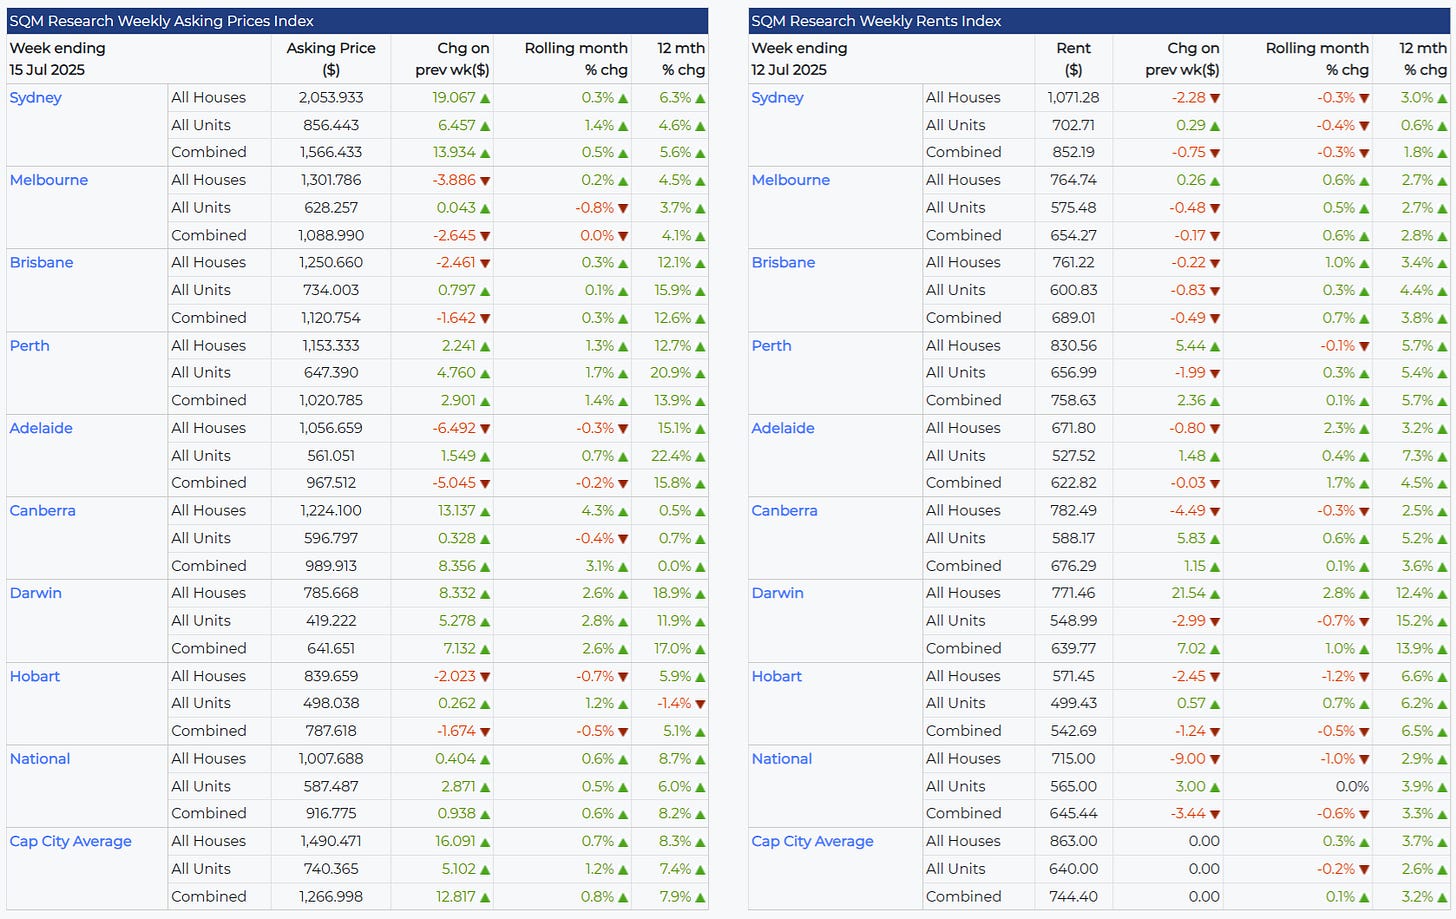Select Canberra houses rent 782.49
The width and height of the screenshot is (1456, 919).
pyautogui.click(x=1073, y=510)
